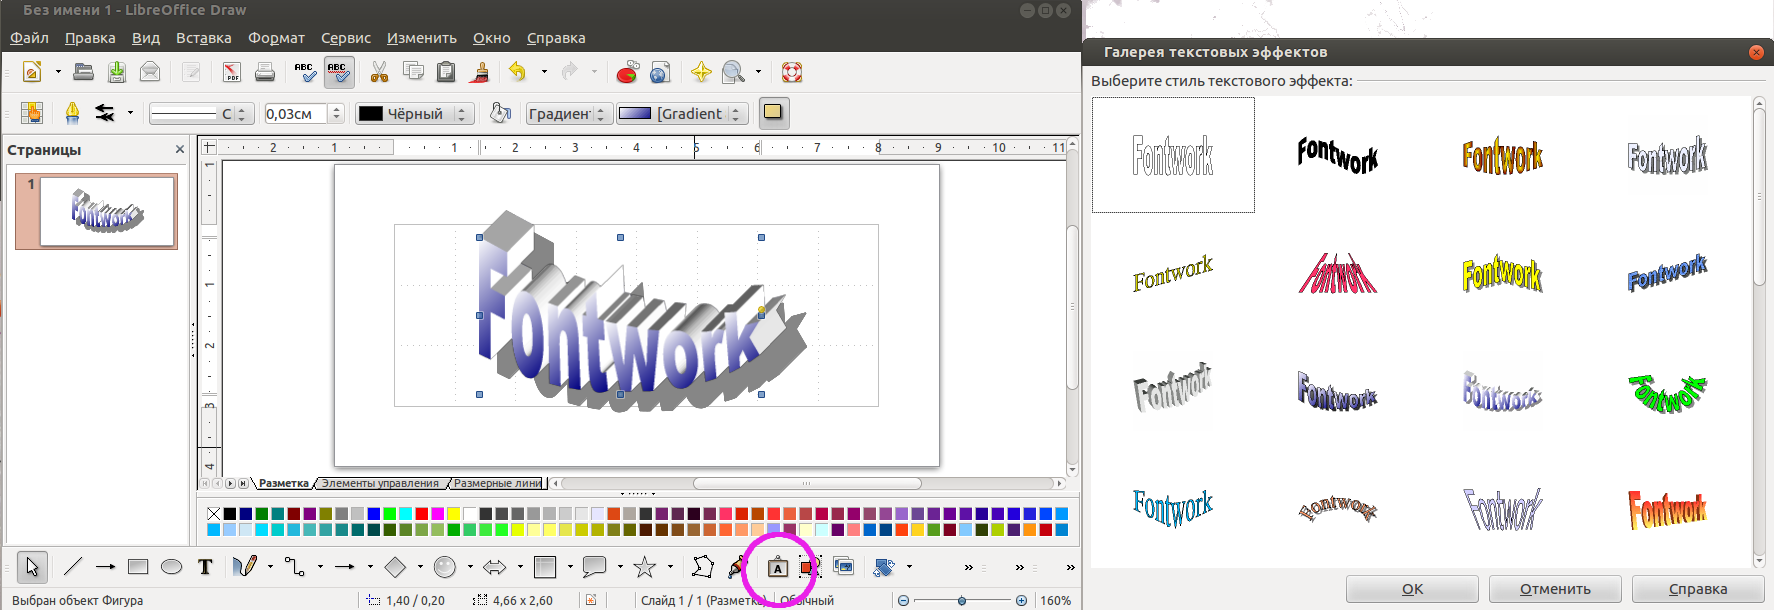Image resolution: width=1774 pixels, height=610 pixels.
Task: Click the 160% zoom value
Action: pyautogui.click(x=1055, y=600)
